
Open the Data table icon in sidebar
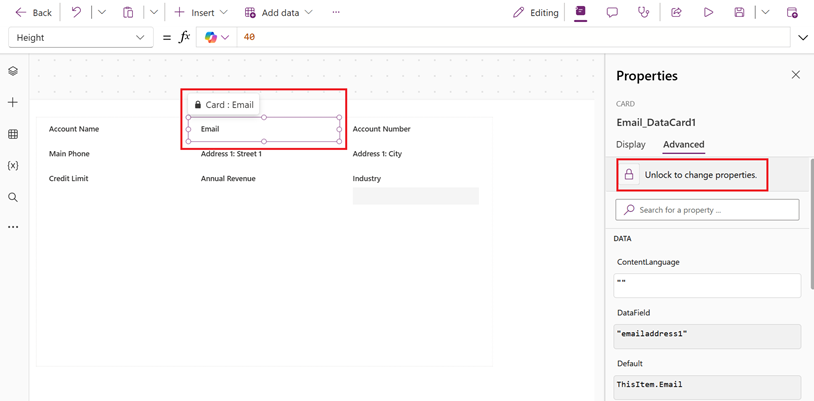coord(13,134)
